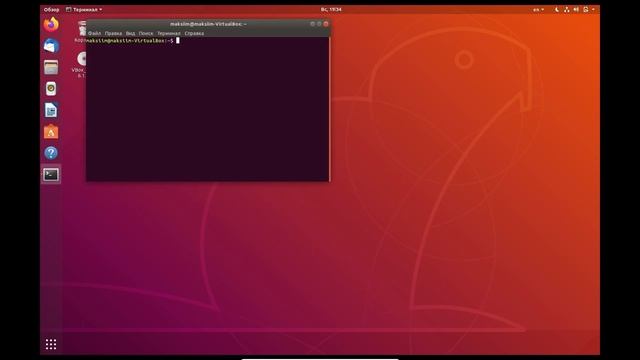This screenshot has width=640, height=360.
Task: Open the Файл menu in terminal
Action: click(x=95, y=33)
